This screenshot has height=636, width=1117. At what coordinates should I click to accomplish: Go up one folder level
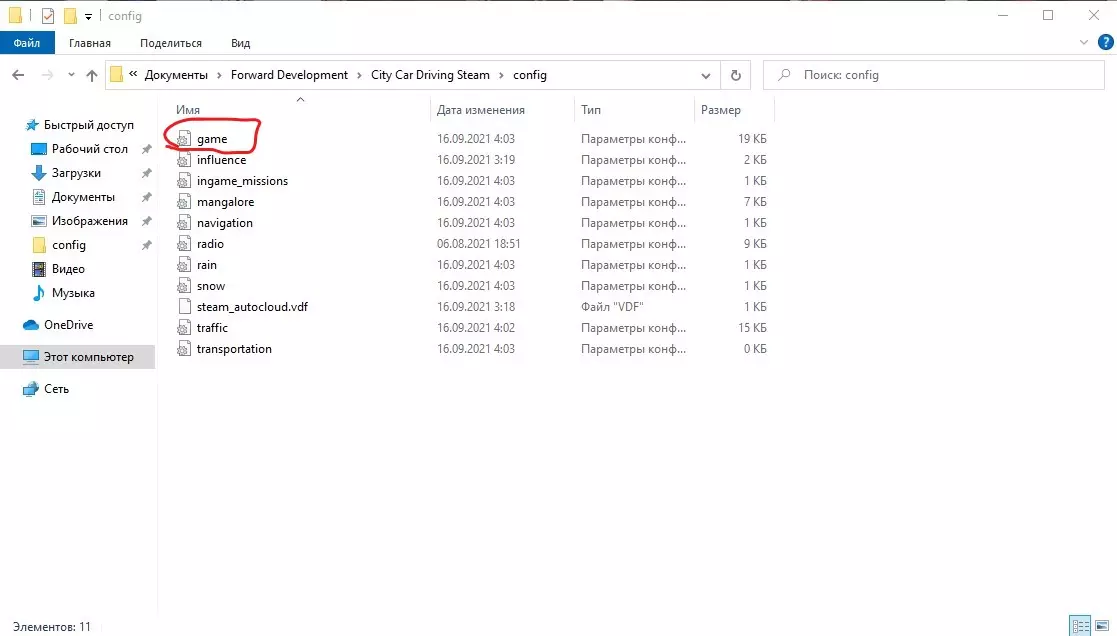pyautogui.click(x=92, y=75)
